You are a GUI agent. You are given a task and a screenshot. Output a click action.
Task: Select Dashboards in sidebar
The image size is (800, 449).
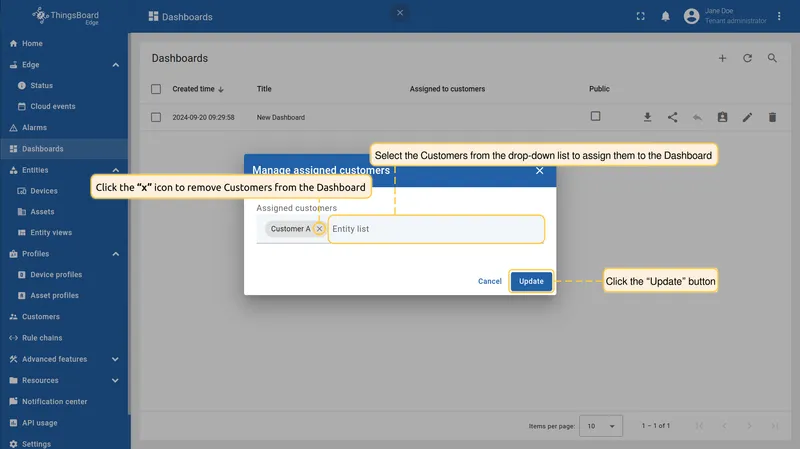[x=64, y=148]
